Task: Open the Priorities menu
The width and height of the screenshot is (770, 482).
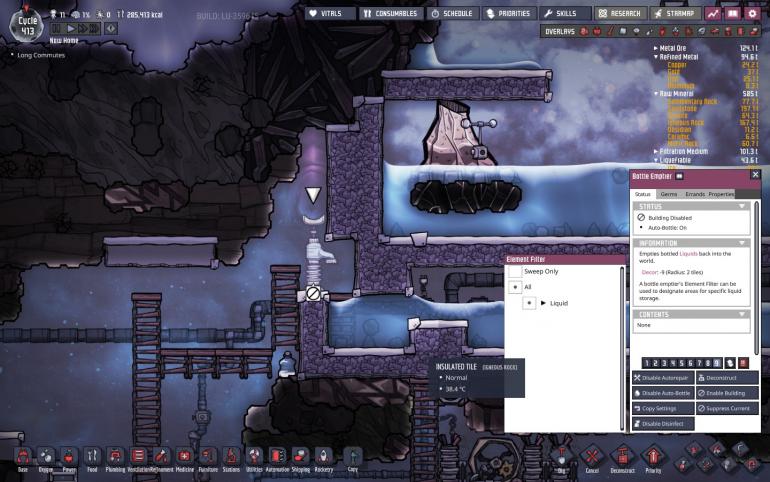Action: [x=508, y=14]
